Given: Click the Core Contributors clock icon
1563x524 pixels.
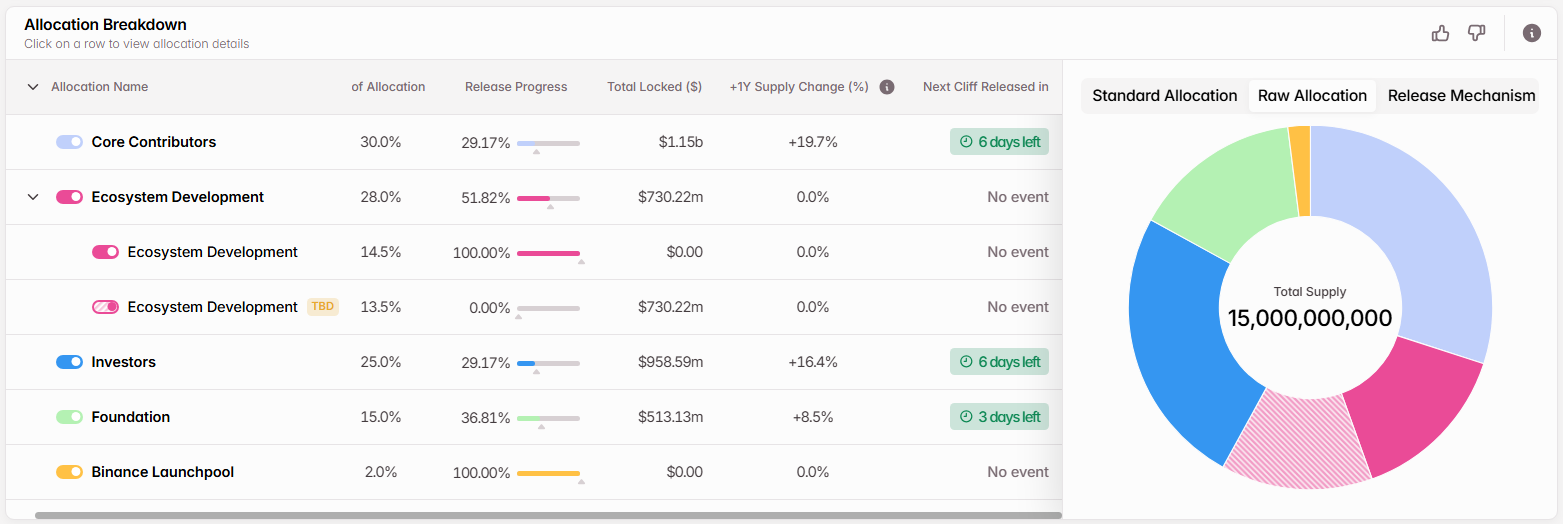Looking at the screenshot, I should click(x=966, y=142).
